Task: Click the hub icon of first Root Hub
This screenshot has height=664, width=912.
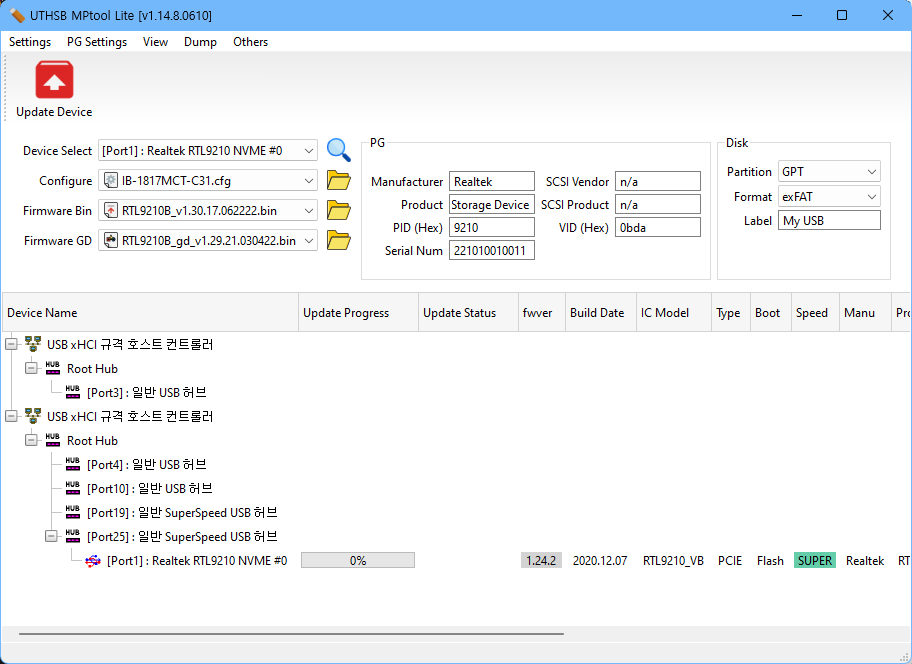Action: click(53, 368)
